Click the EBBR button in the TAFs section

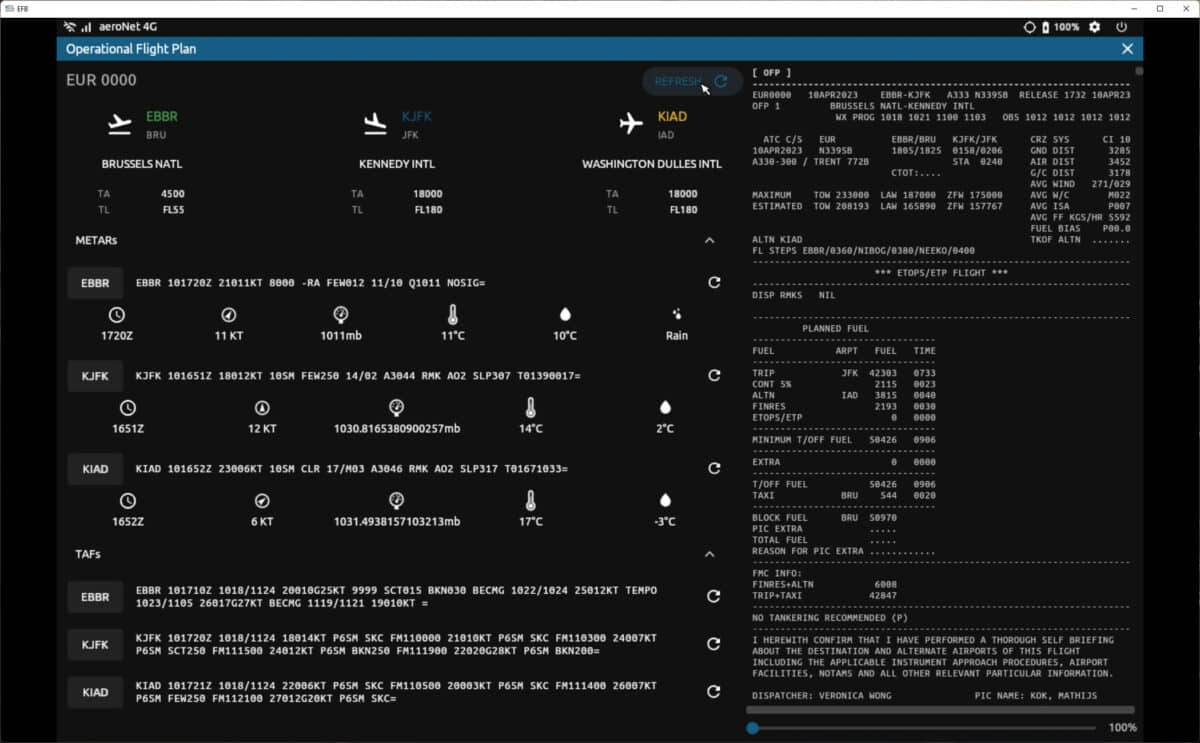point(94,596)
